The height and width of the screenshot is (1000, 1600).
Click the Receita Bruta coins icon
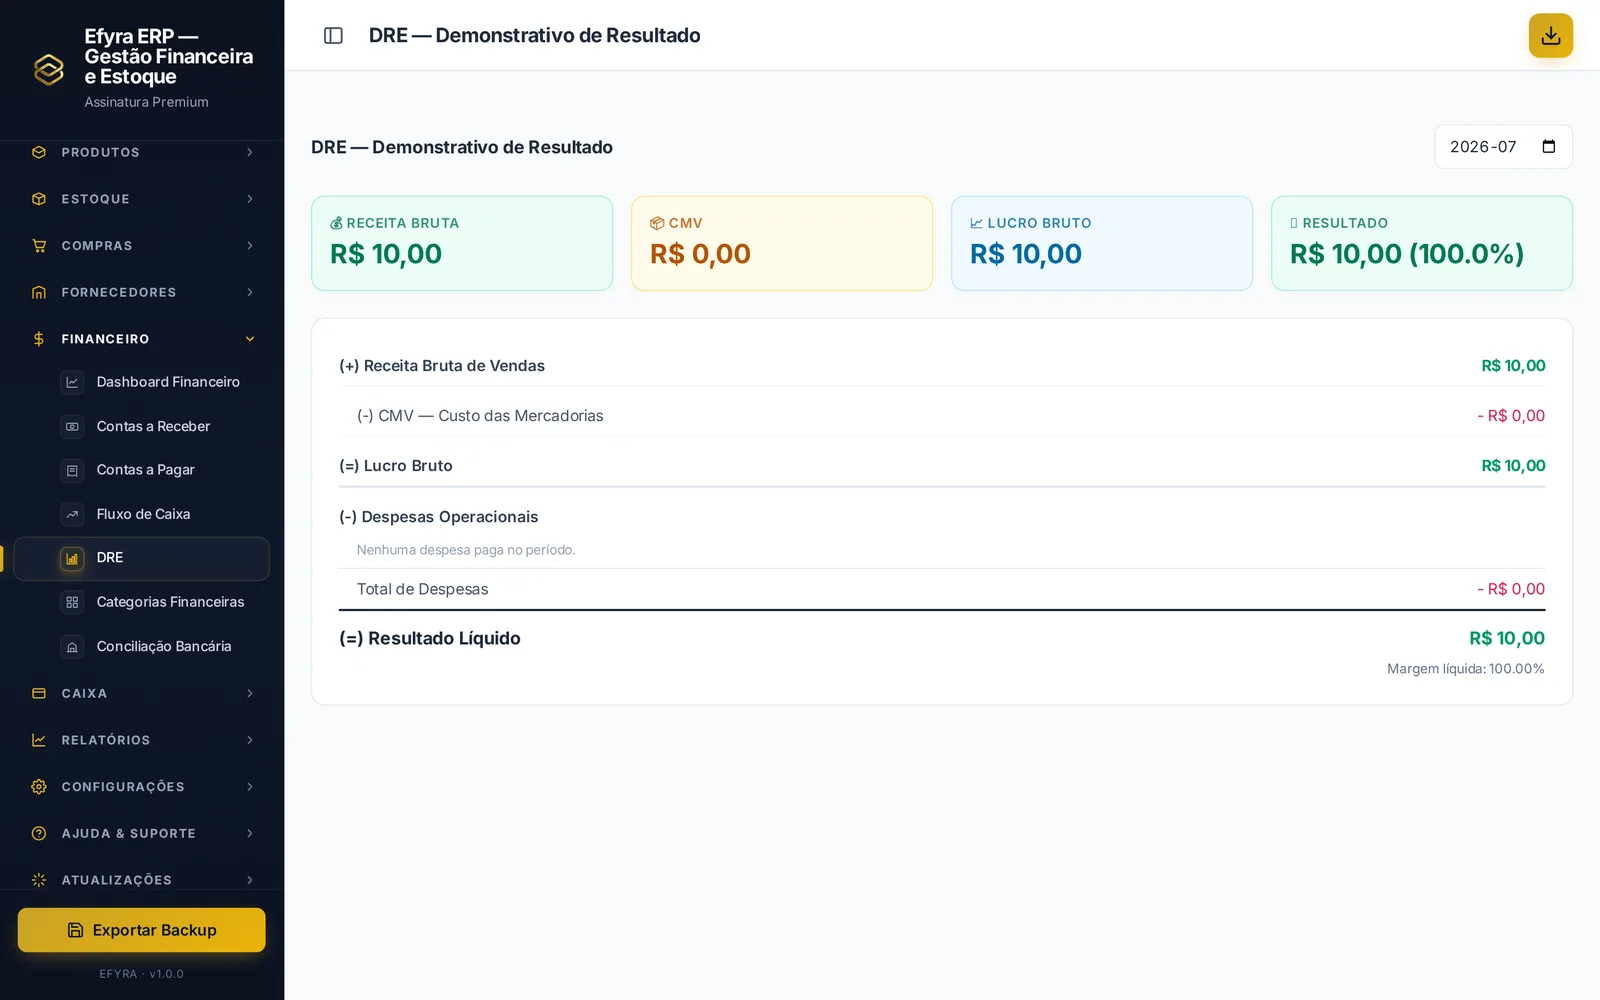337,223
